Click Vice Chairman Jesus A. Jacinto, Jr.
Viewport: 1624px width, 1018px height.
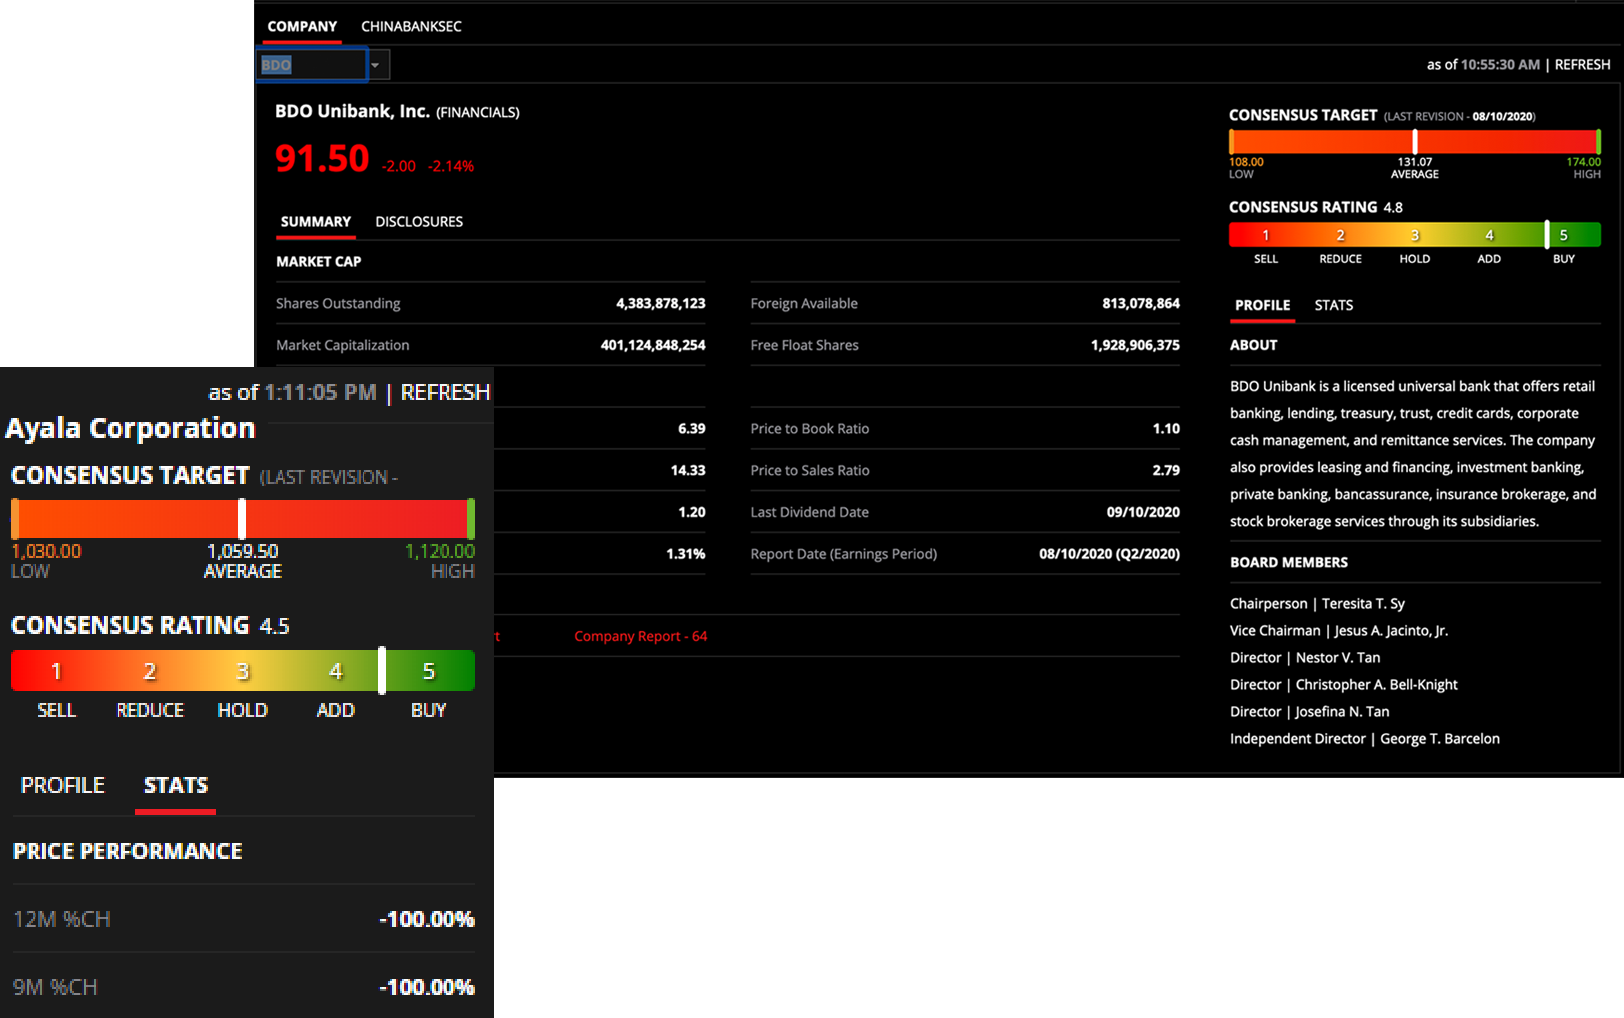coord(1339,630)
